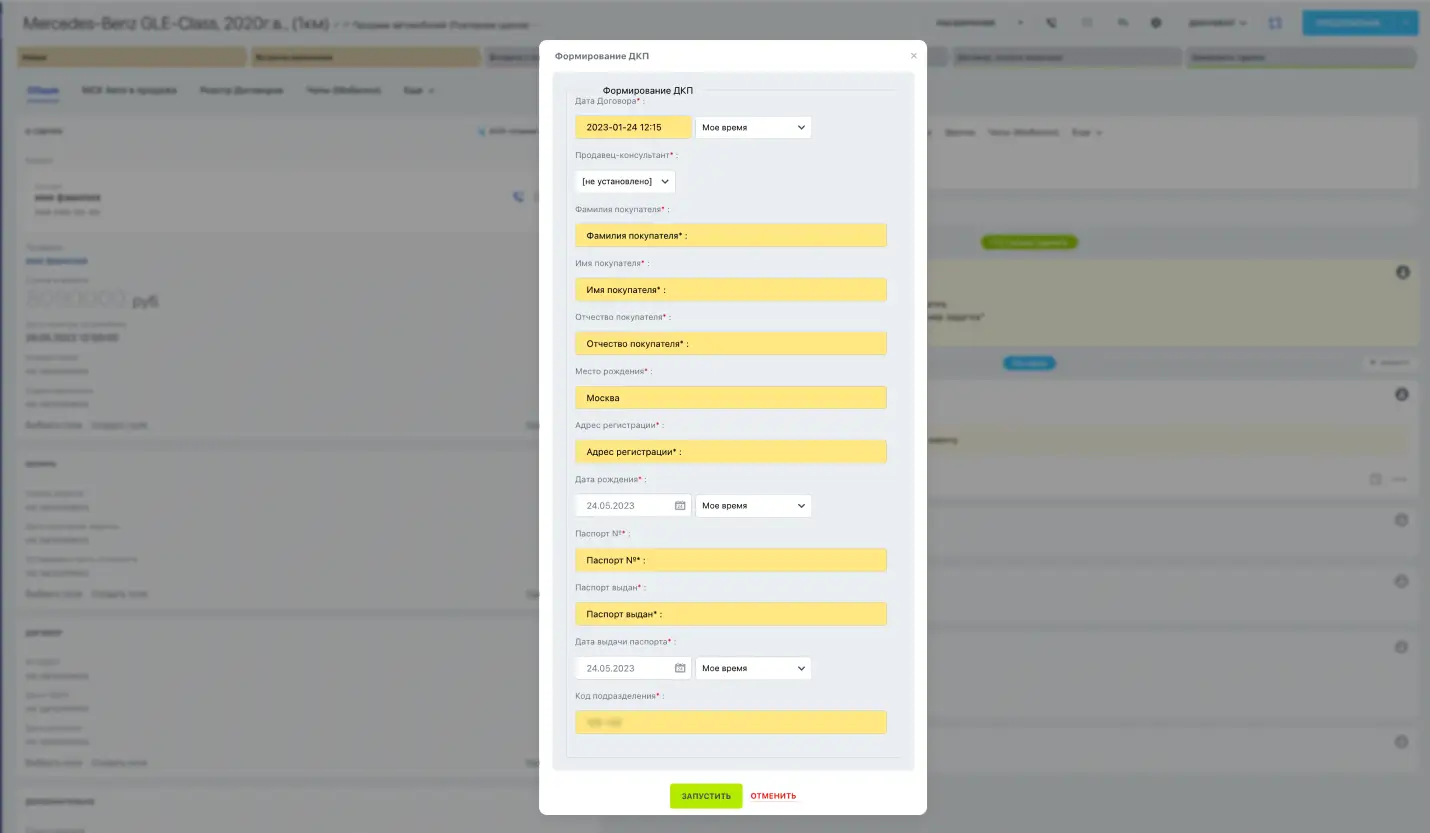
Task: Click the blue frame icon in background header
Action: pyautogui.click(x=1275, y=22)
